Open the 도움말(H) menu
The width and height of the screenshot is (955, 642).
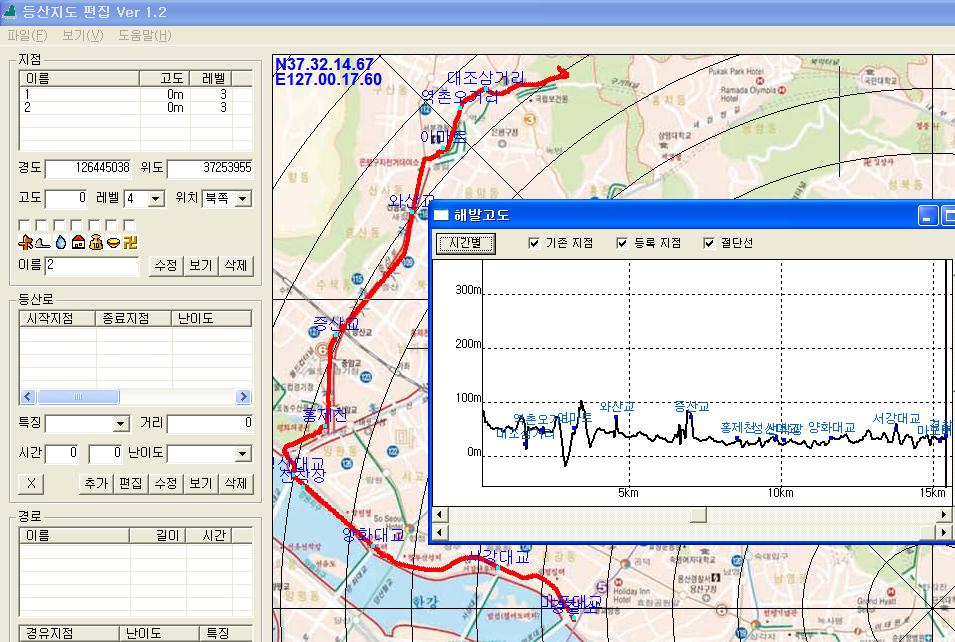145,35
